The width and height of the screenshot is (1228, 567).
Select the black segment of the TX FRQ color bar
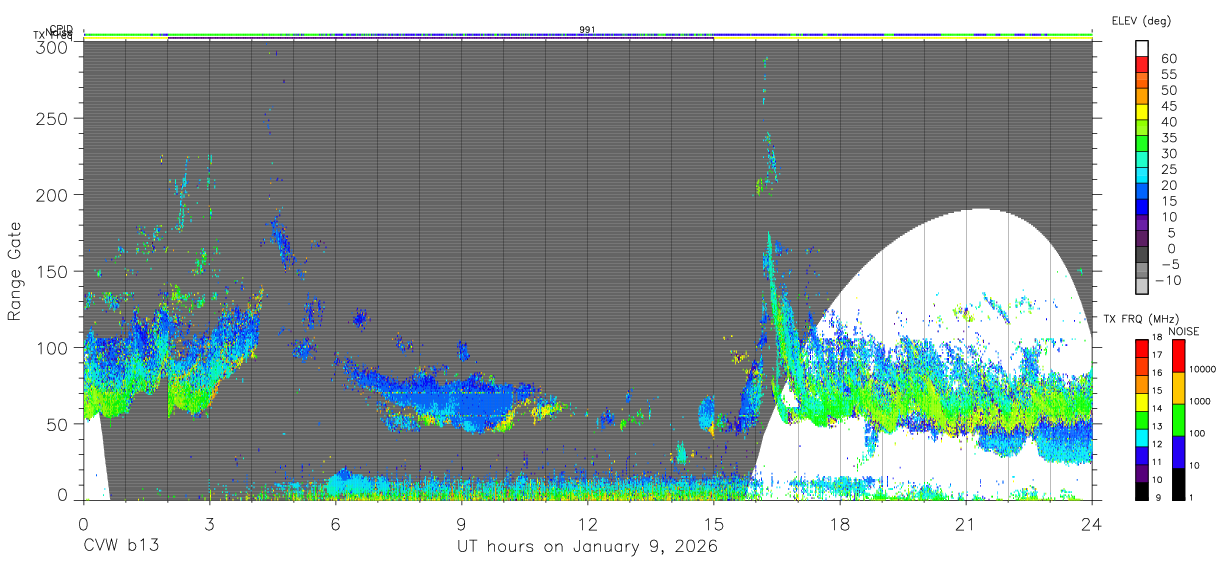pyautogui.click(x=1141, y=490)
